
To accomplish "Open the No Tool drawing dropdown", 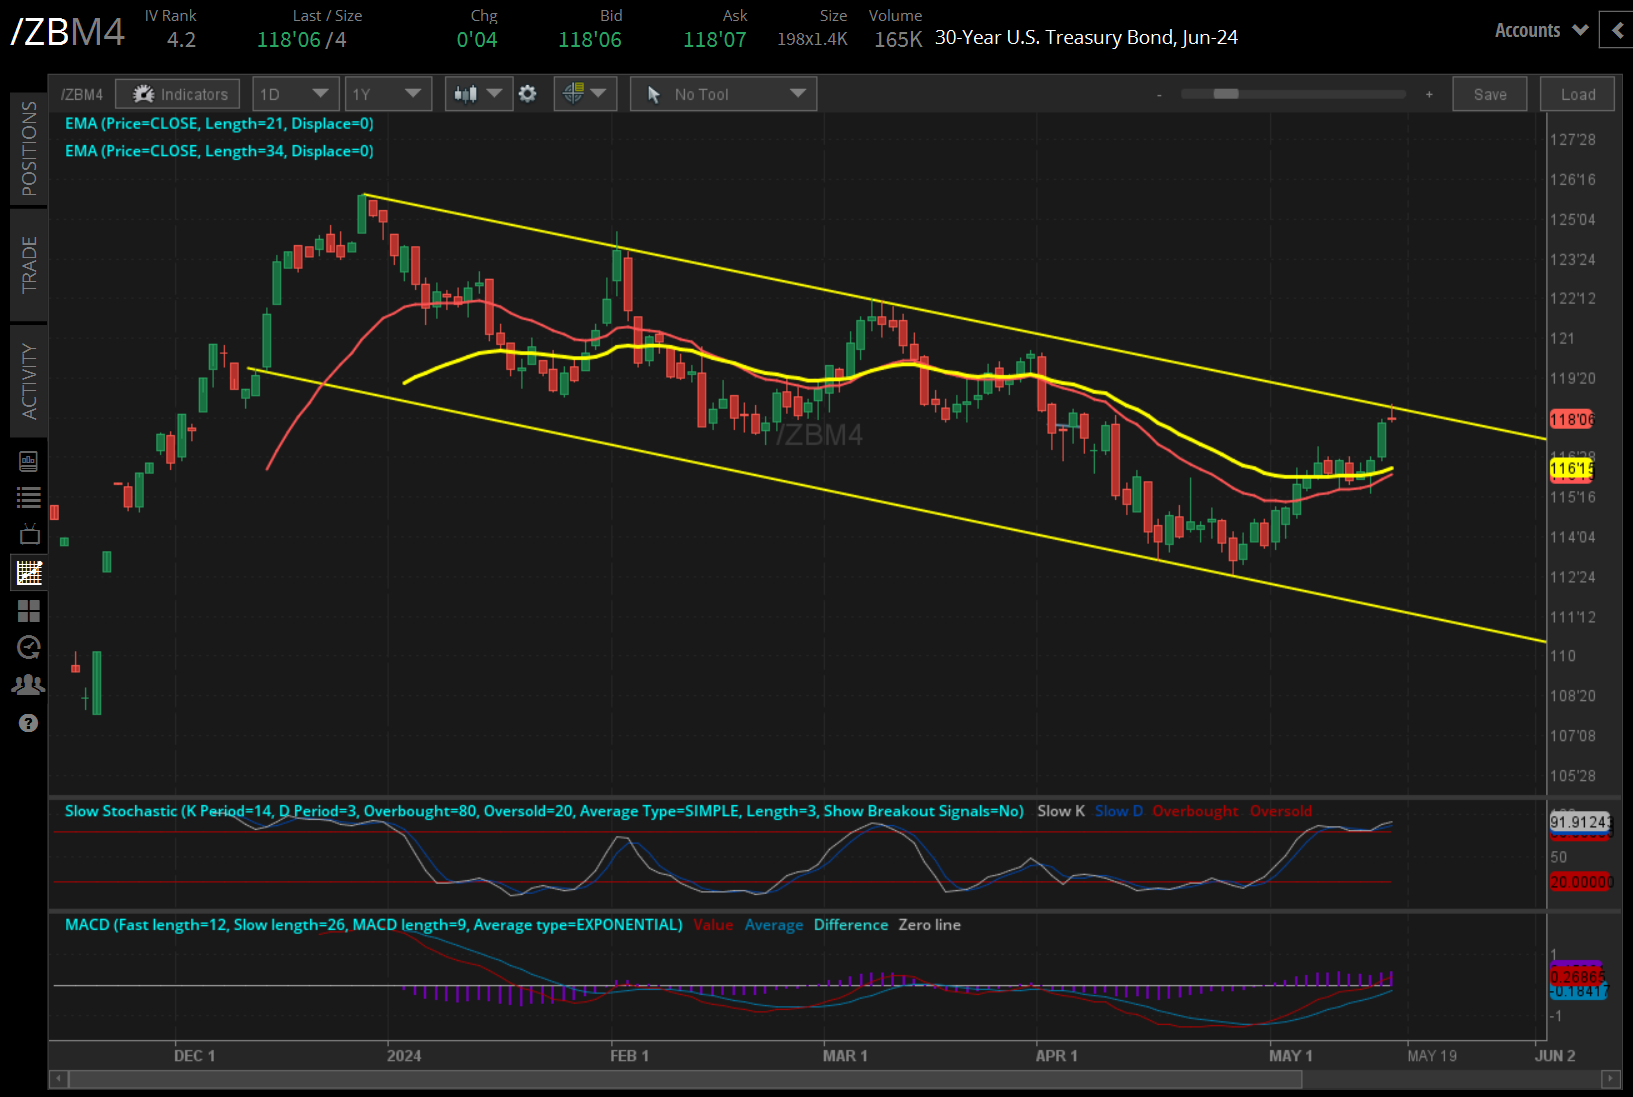I will click(723, 93).
